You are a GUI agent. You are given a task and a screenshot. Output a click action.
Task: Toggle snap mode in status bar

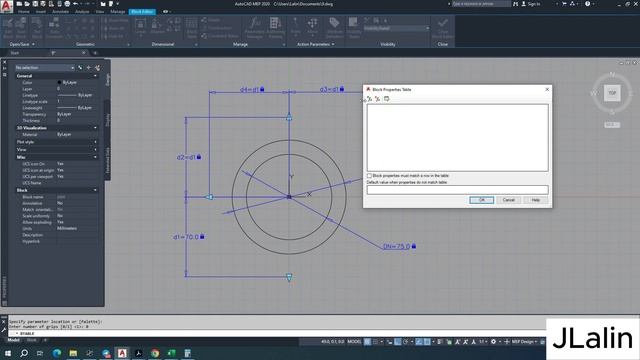pyautogui.click(x=376, y=342)
